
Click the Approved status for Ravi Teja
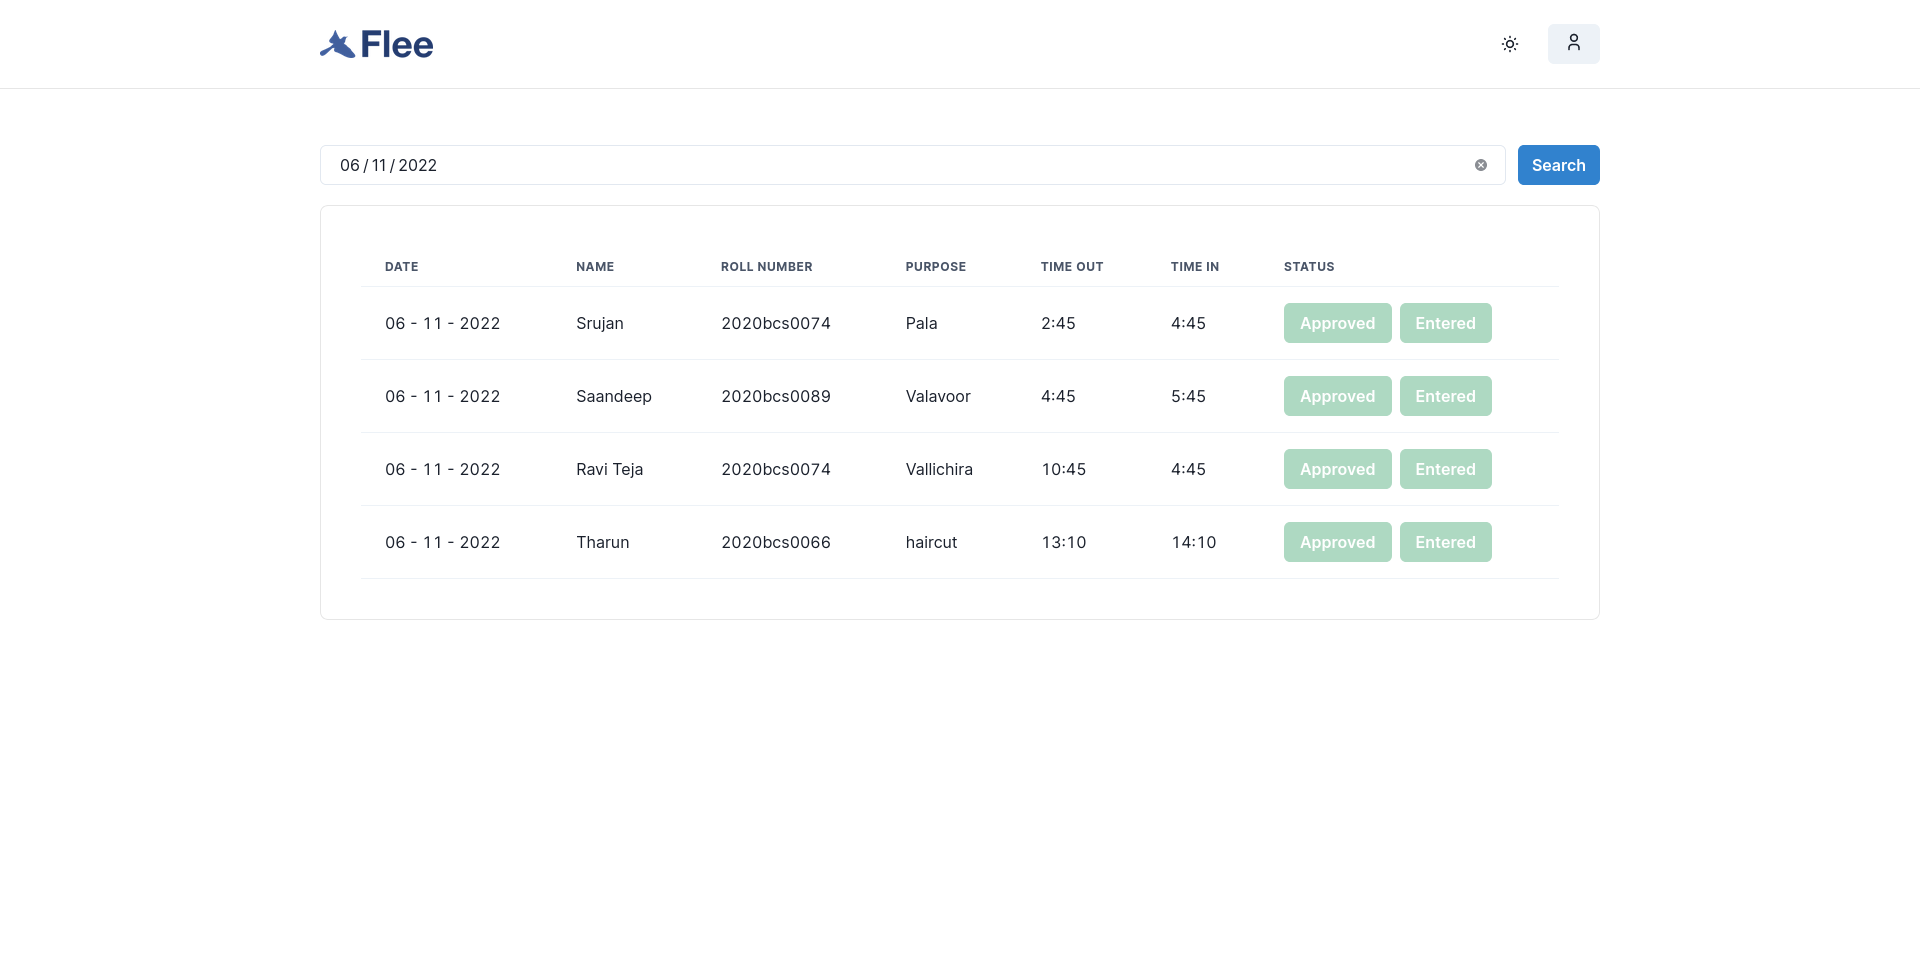tap(1338, 469)
